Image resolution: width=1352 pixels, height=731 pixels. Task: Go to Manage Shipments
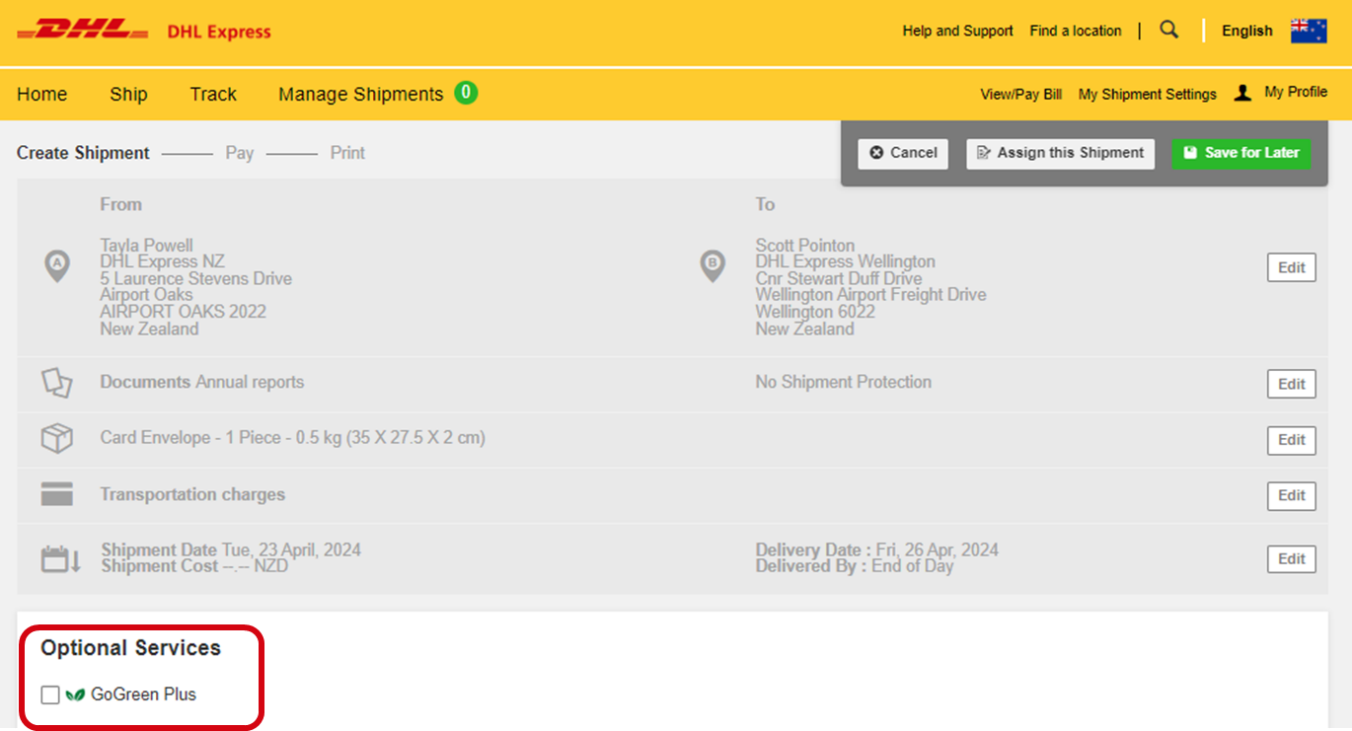360,94
